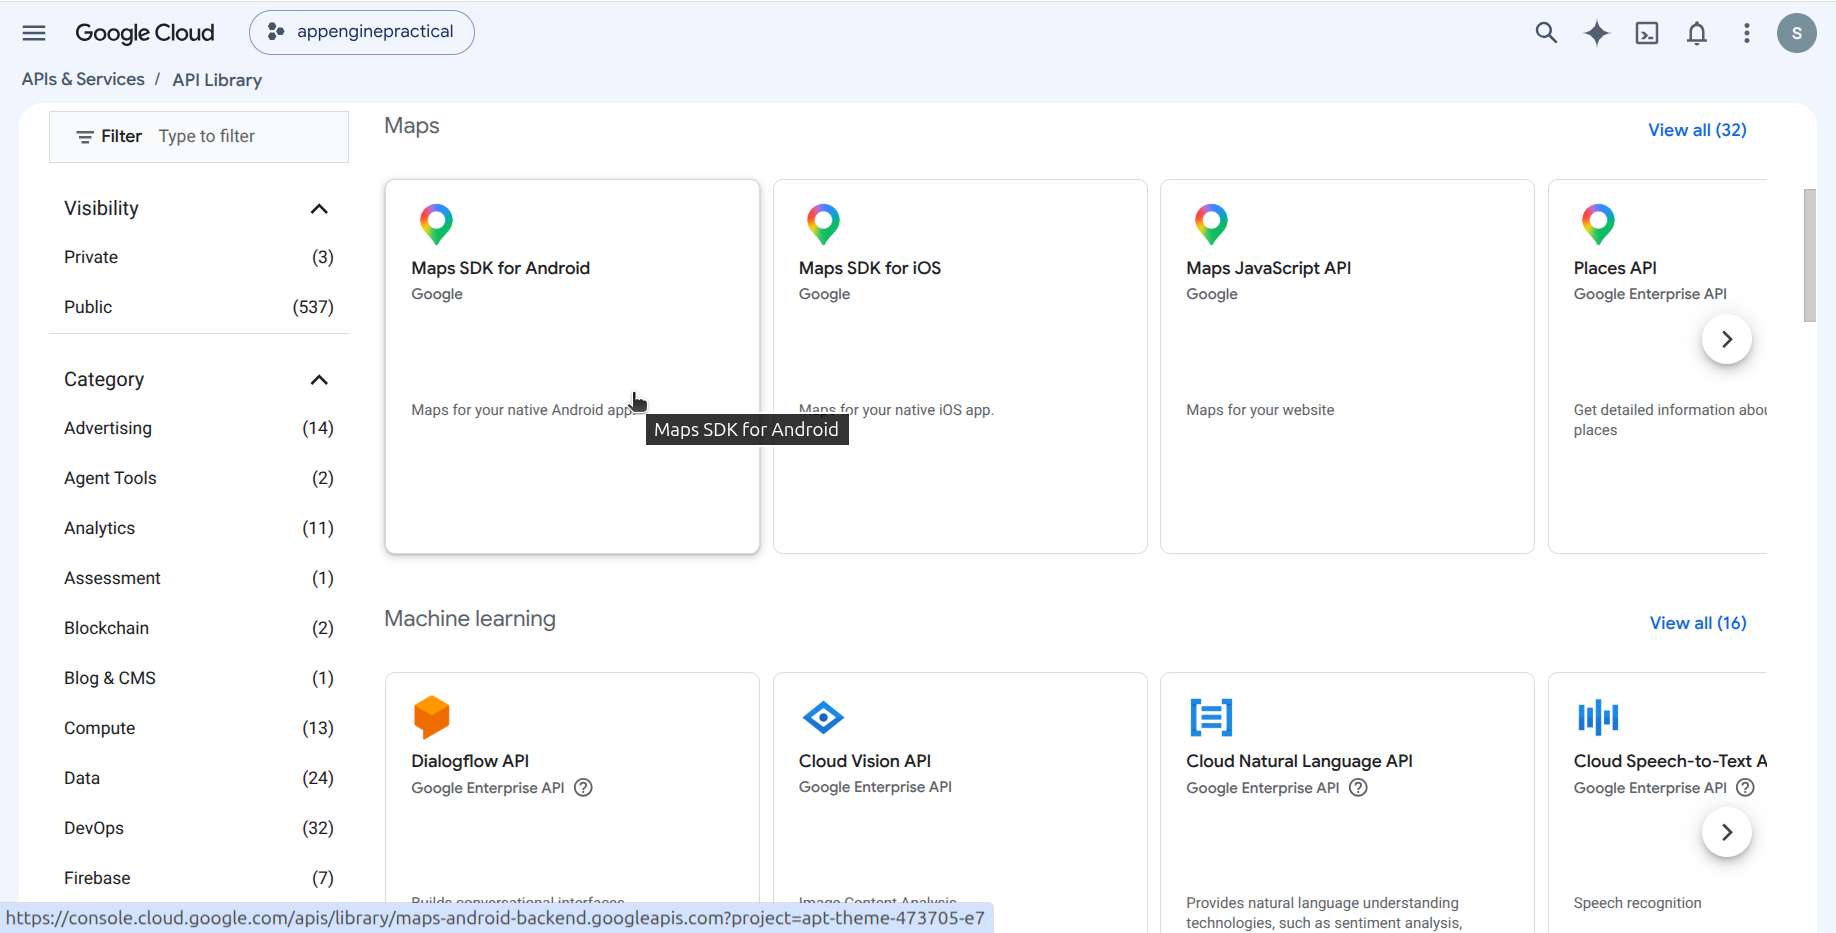Open the user account avatar

pos(1797,33)
